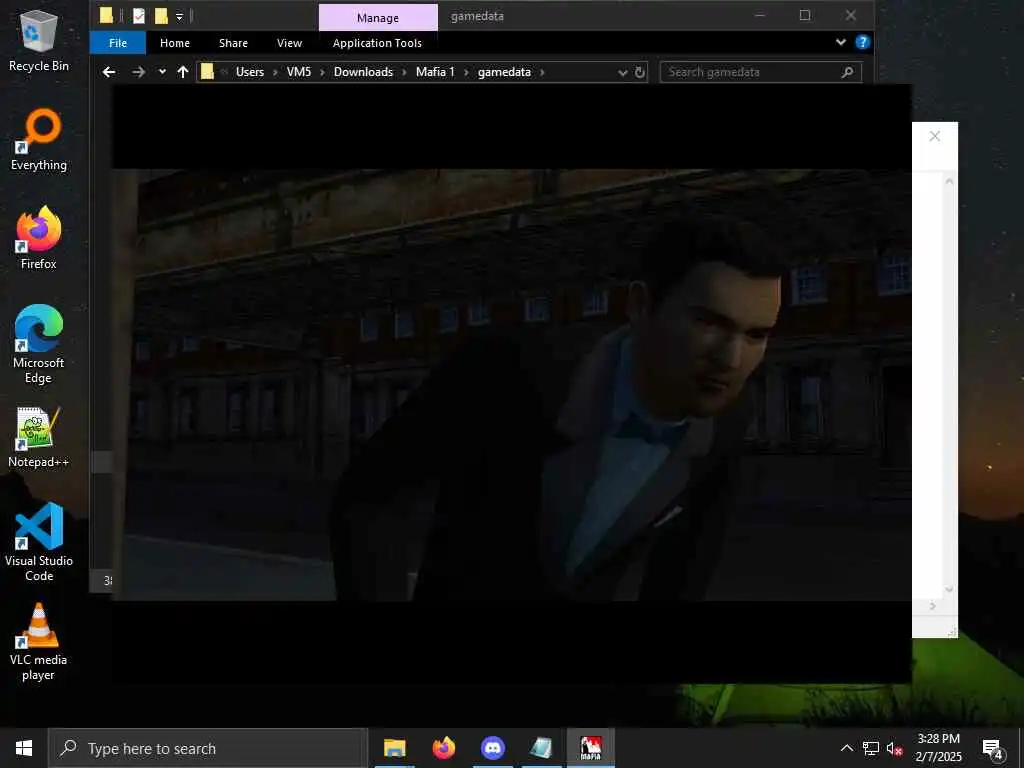Screen dimensions: 1024x768
Task: Expand chevron after Mafia 1 in breadcrumb
Action: pos(466,72)
